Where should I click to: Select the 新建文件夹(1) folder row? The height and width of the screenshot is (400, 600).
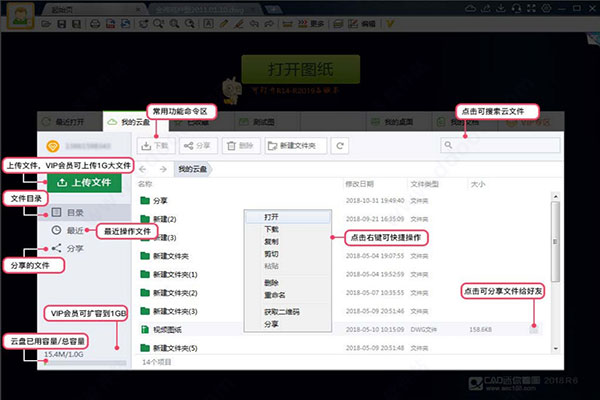pyautogui.click(x=342, y=274)
